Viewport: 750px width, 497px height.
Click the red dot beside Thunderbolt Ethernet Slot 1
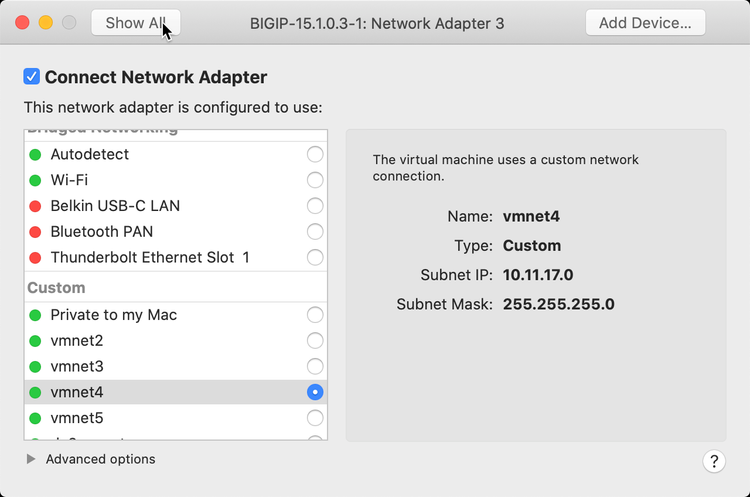click(35, 258)
